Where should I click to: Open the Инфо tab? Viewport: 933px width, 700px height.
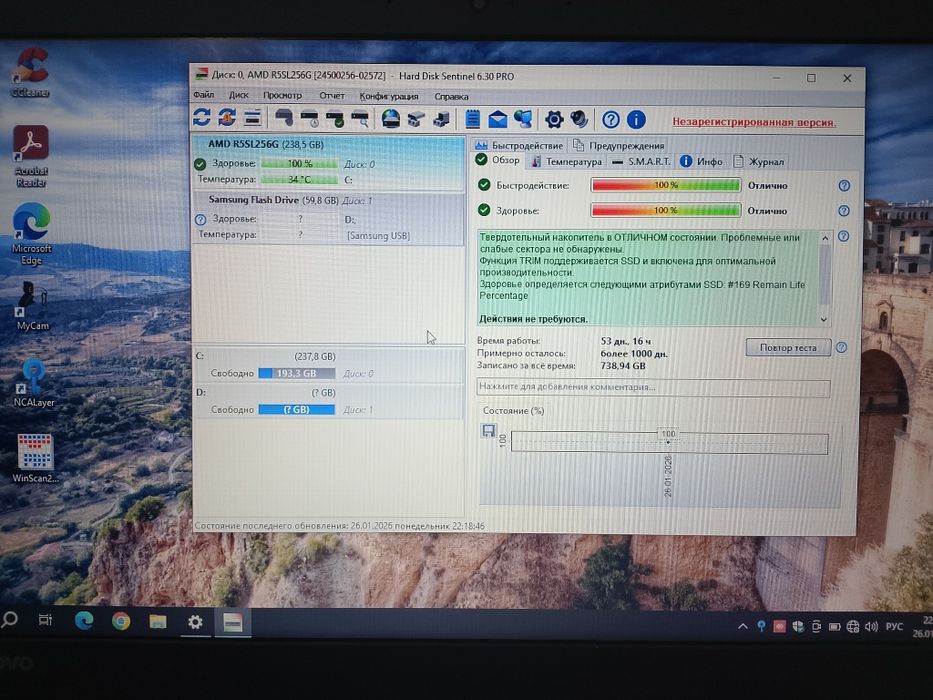tap(701, 161)
